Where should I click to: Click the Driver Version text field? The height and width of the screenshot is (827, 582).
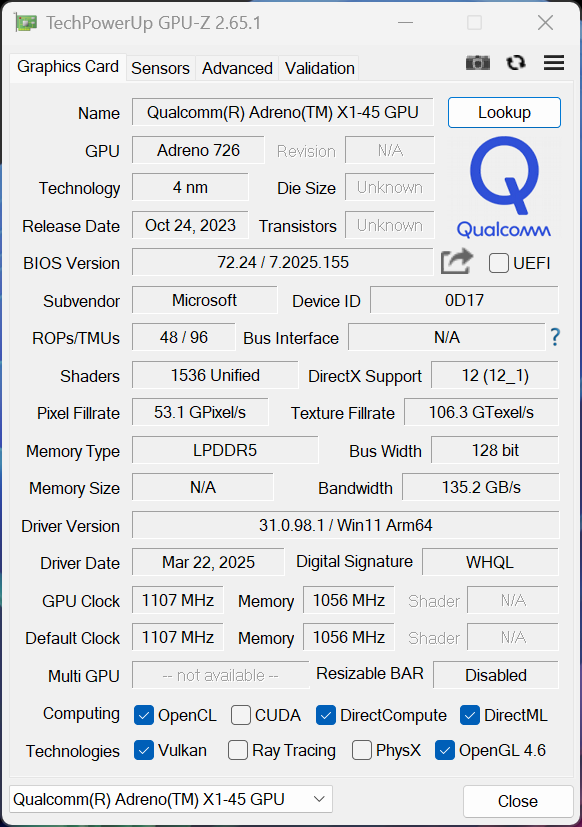345,525
